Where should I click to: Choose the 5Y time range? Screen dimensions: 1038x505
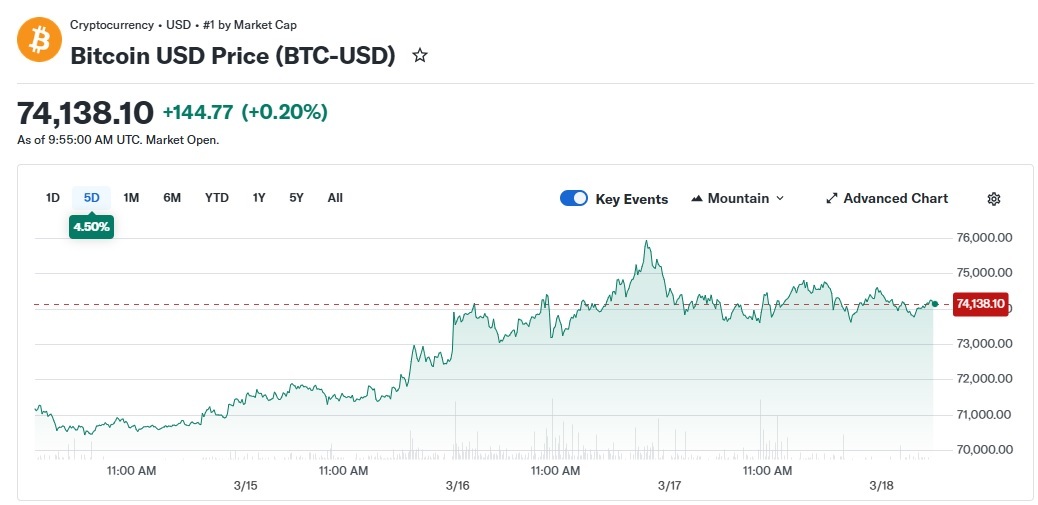(296, 198)
